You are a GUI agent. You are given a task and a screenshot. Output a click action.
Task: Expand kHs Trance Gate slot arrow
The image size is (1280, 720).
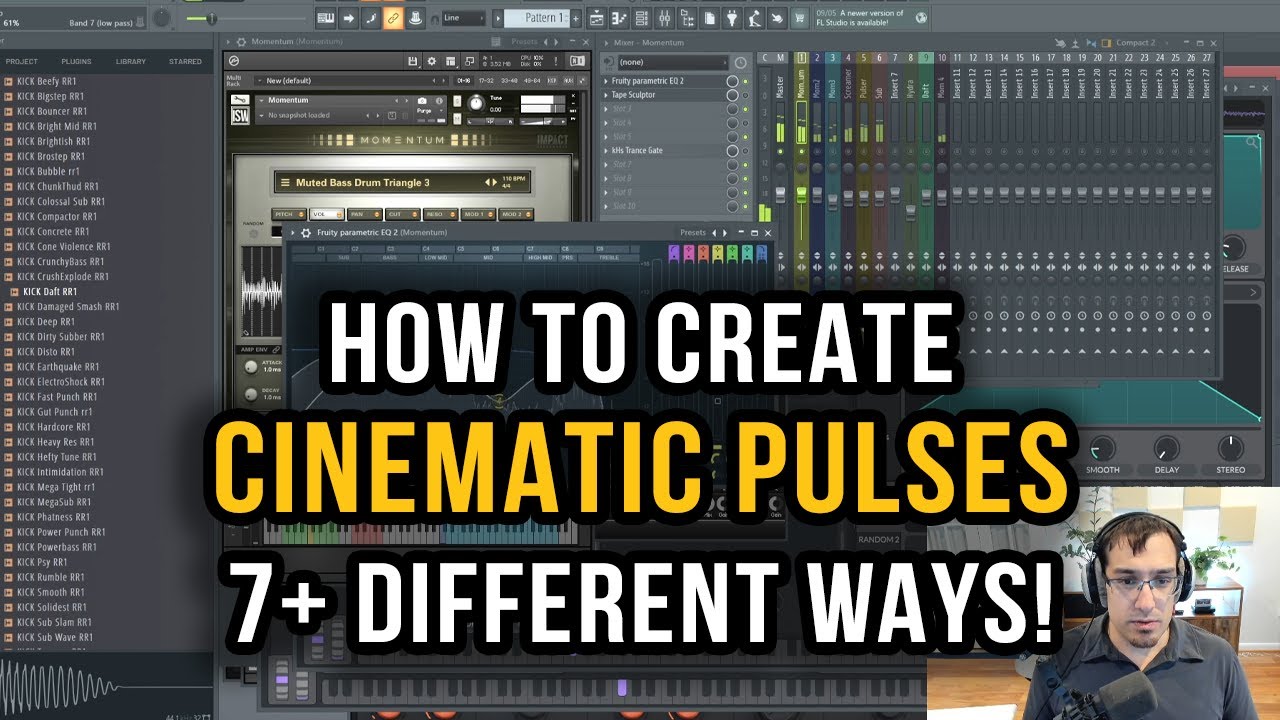coord(606,151)
